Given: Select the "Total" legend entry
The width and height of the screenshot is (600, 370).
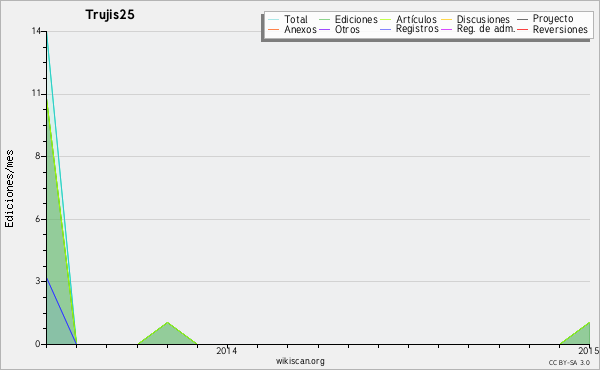Looking at the screenshot, I should click(295, 19).
